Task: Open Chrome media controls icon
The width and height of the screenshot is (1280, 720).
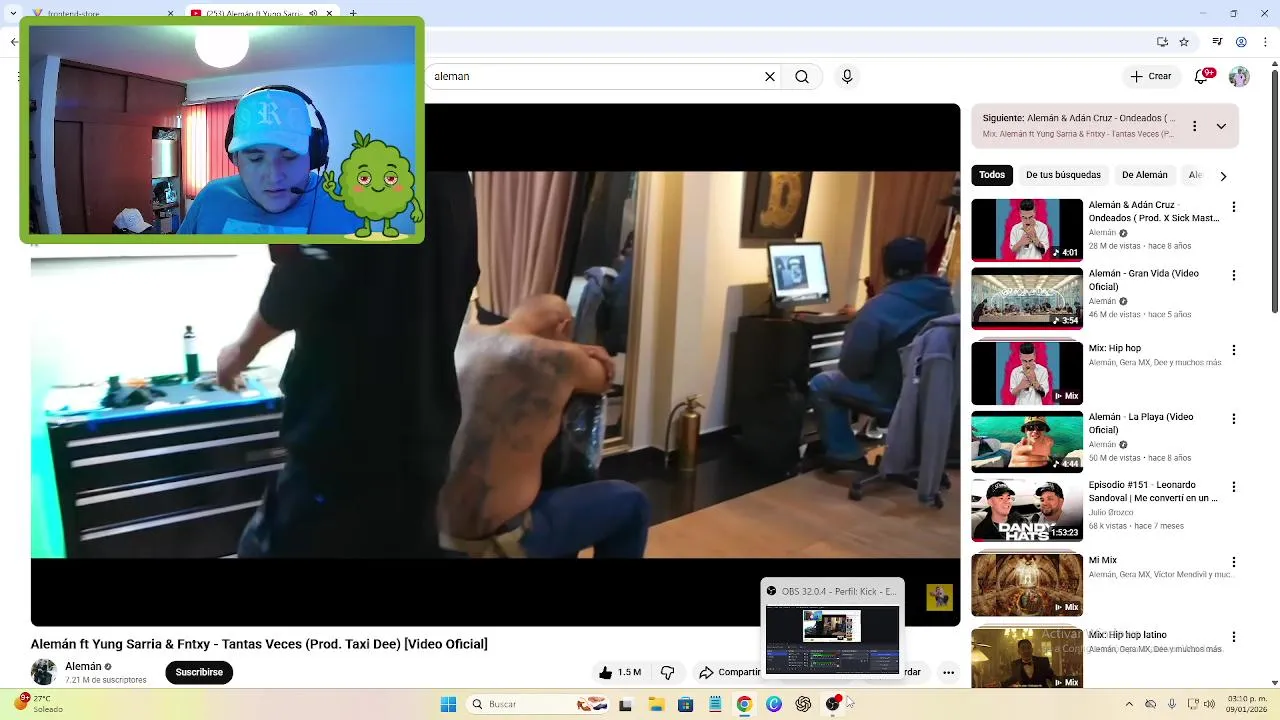Action: point(1217,42)
